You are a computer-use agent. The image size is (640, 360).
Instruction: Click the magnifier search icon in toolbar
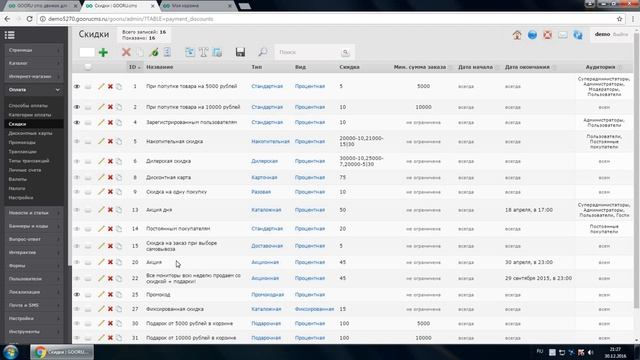coord(263,52)
